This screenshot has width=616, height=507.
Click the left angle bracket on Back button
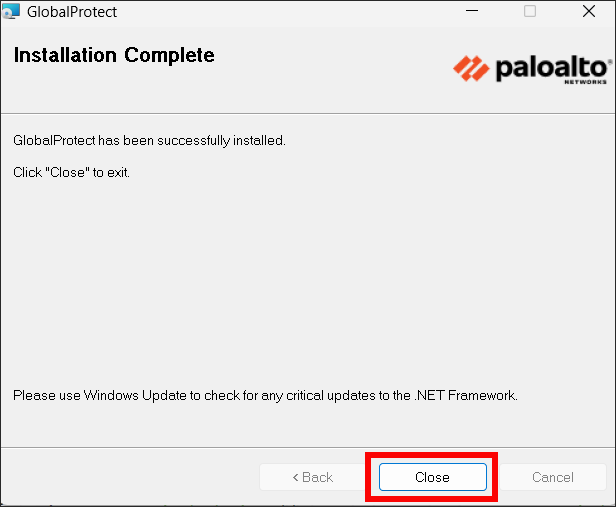pyautogui.click(x=295, y=478)
